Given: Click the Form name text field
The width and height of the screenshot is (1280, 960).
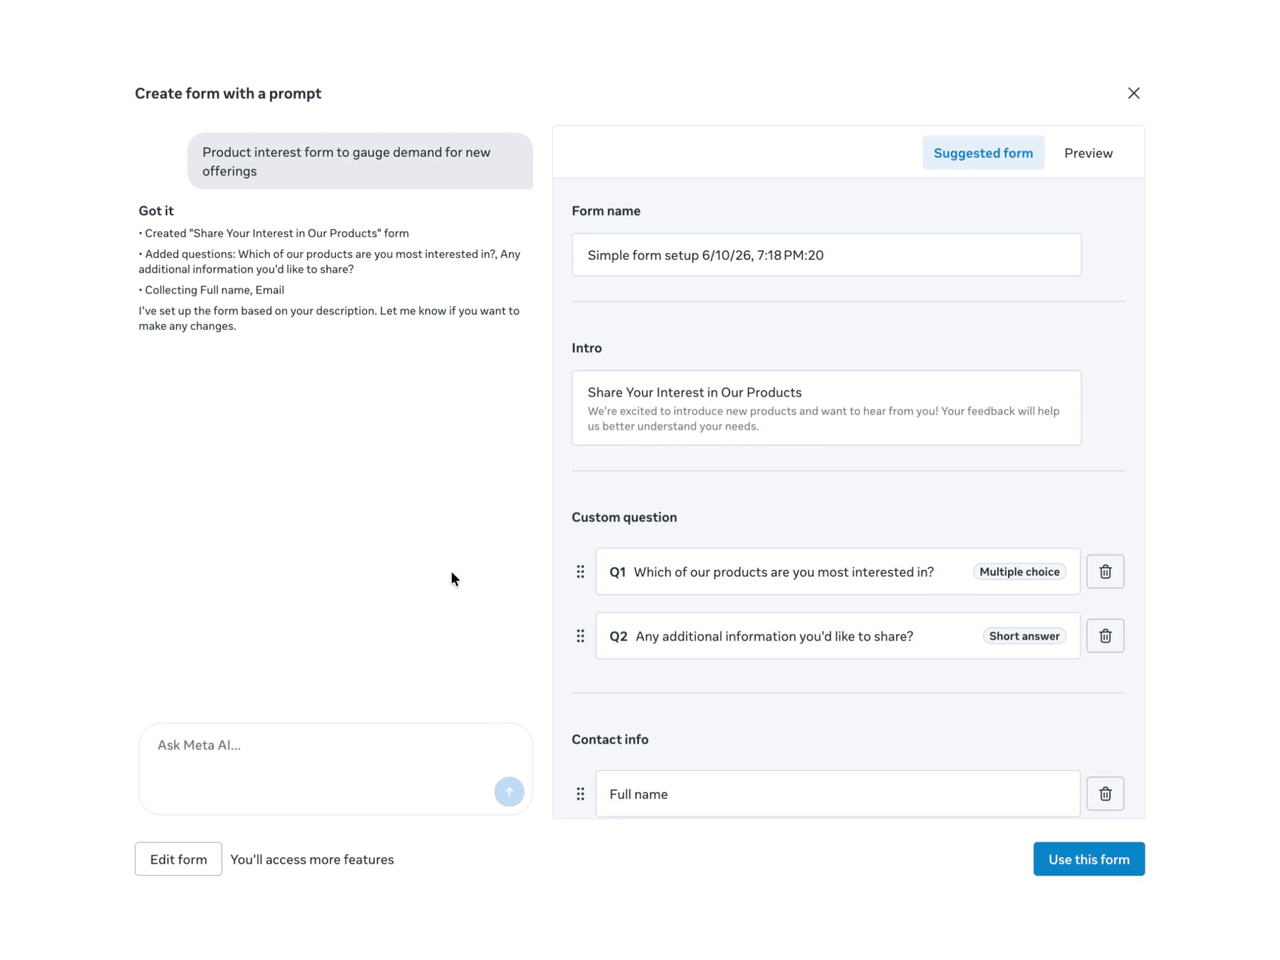Looking at the screenshot, I should (826, 255).
